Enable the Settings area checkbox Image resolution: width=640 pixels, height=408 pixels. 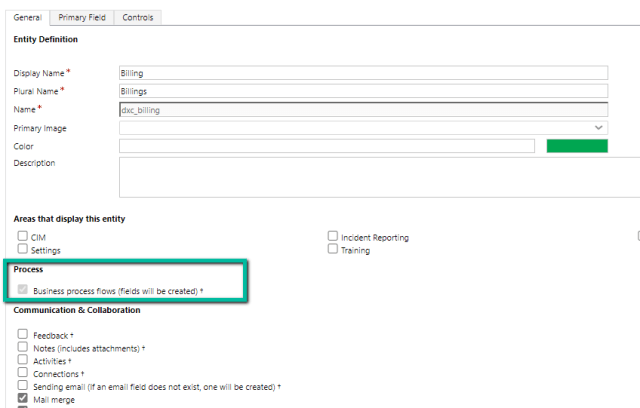[x=23, y=250]
